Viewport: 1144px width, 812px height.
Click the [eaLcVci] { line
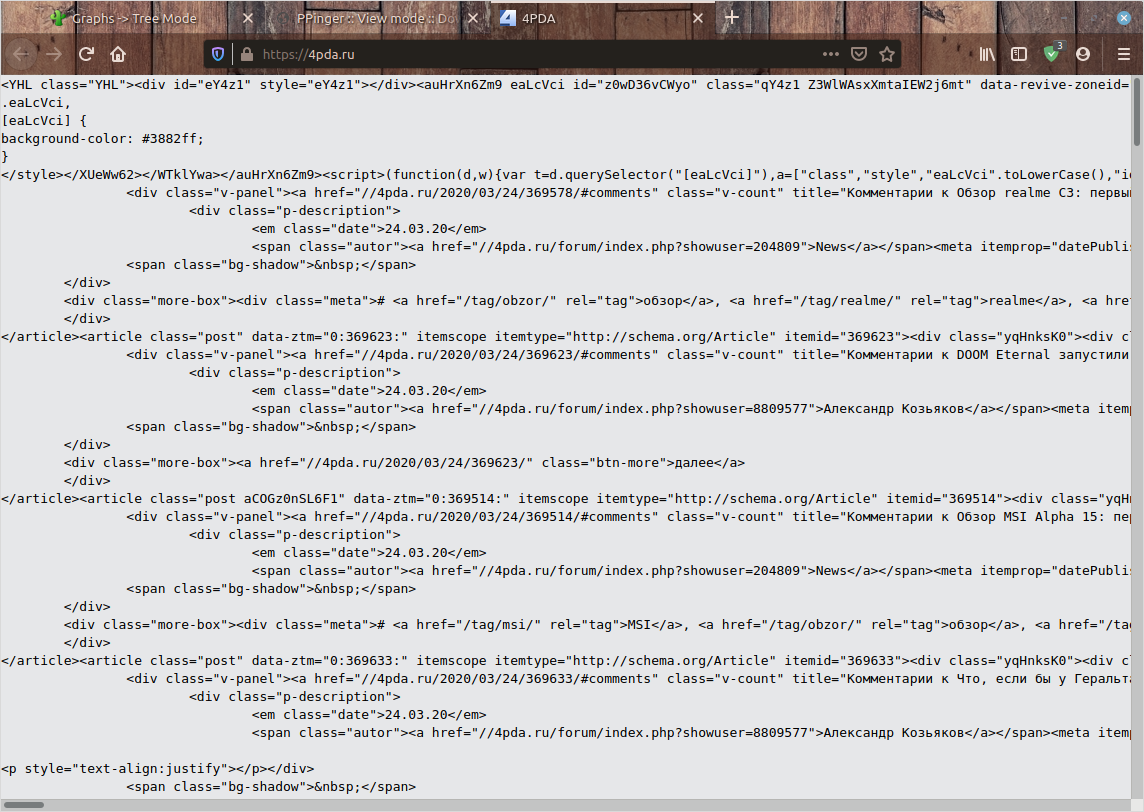point(44,120)
